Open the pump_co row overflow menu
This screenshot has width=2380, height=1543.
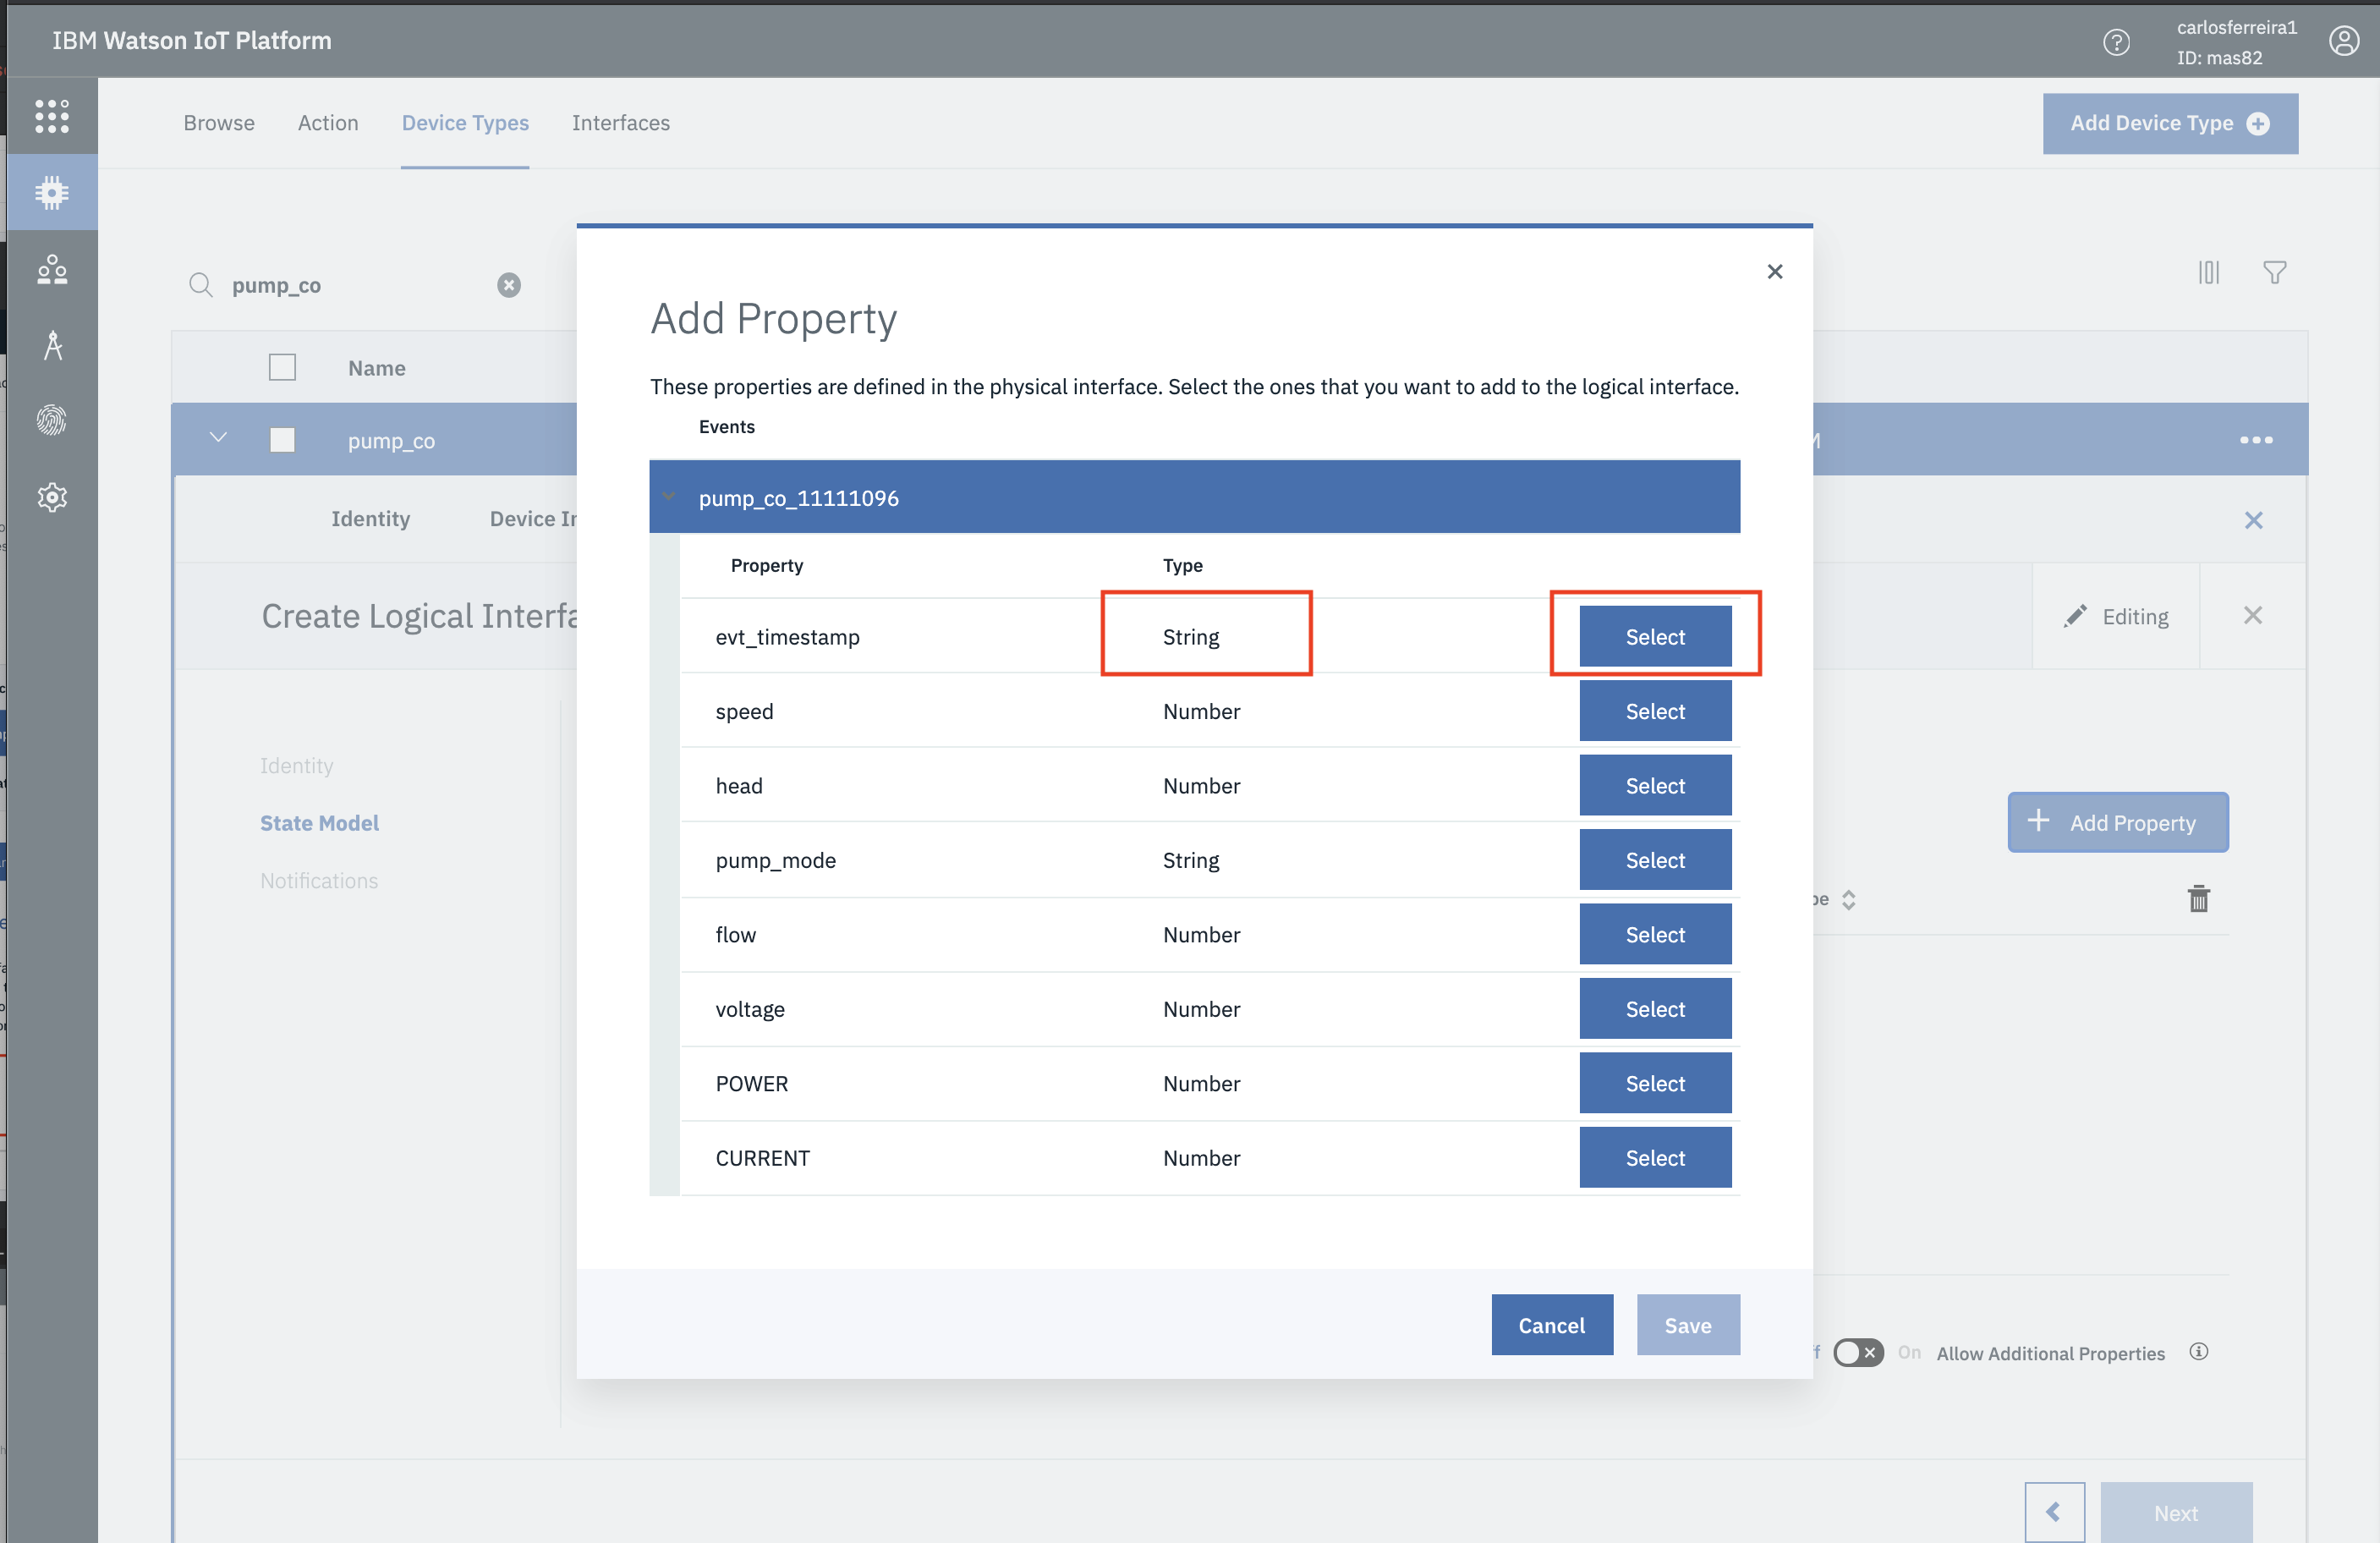pos(2256,440)
